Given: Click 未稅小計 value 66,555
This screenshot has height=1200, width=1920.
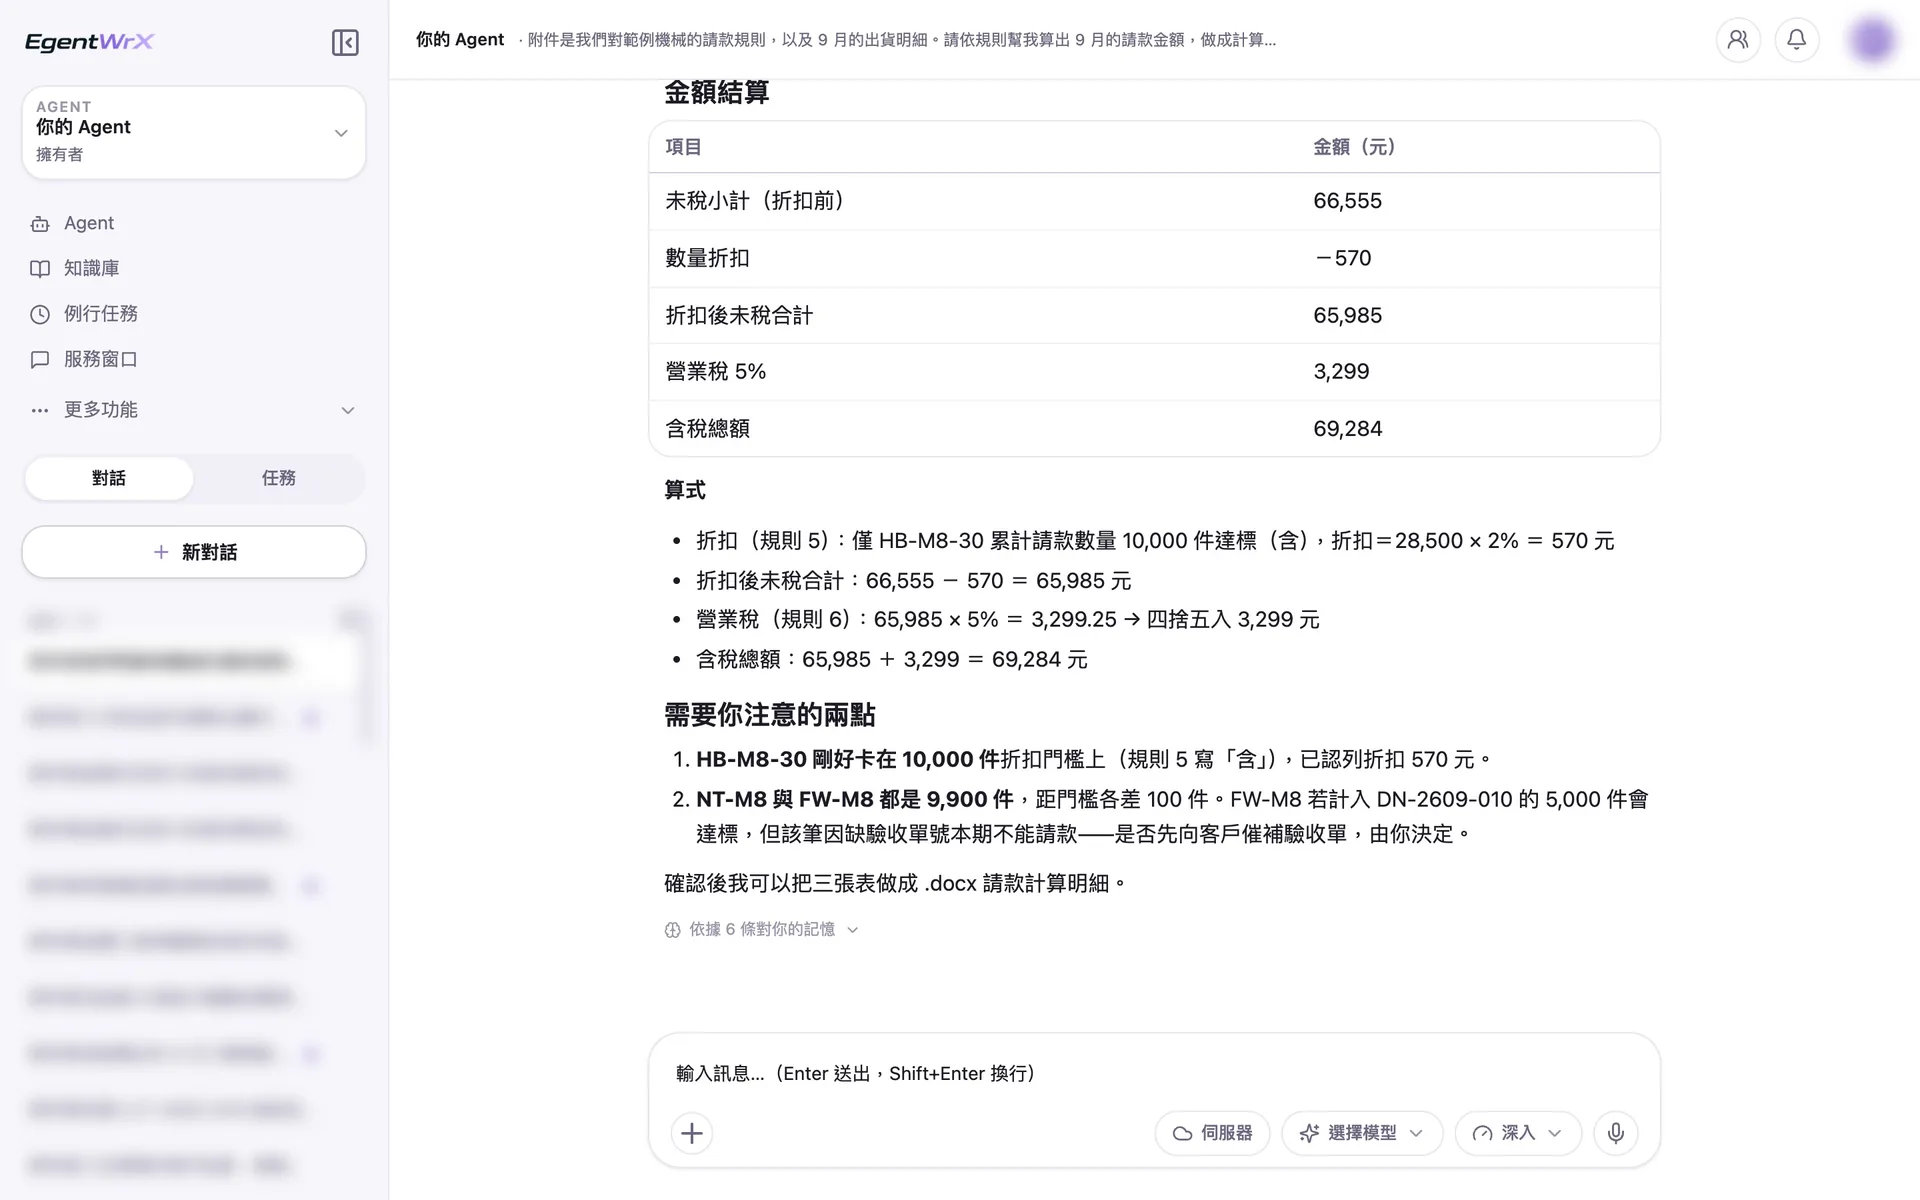Looking at the screenshot, I should (x=1348, y=201).
